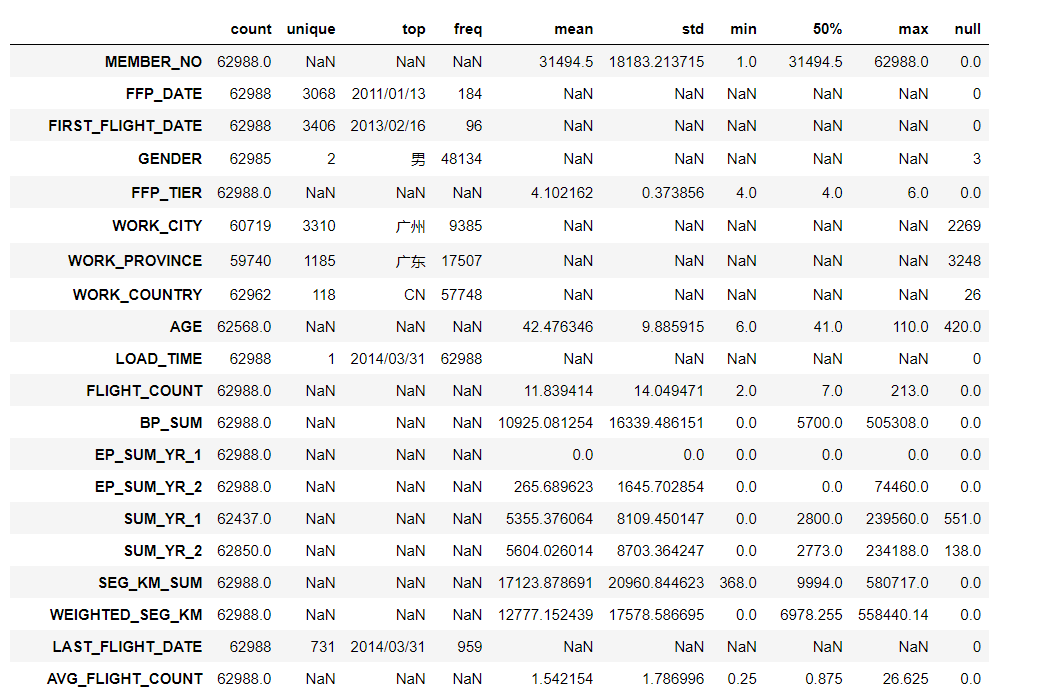The width and height of the screenshot is (1048, 691).
Task: Click the AGE row label
Action: point(186,326)
